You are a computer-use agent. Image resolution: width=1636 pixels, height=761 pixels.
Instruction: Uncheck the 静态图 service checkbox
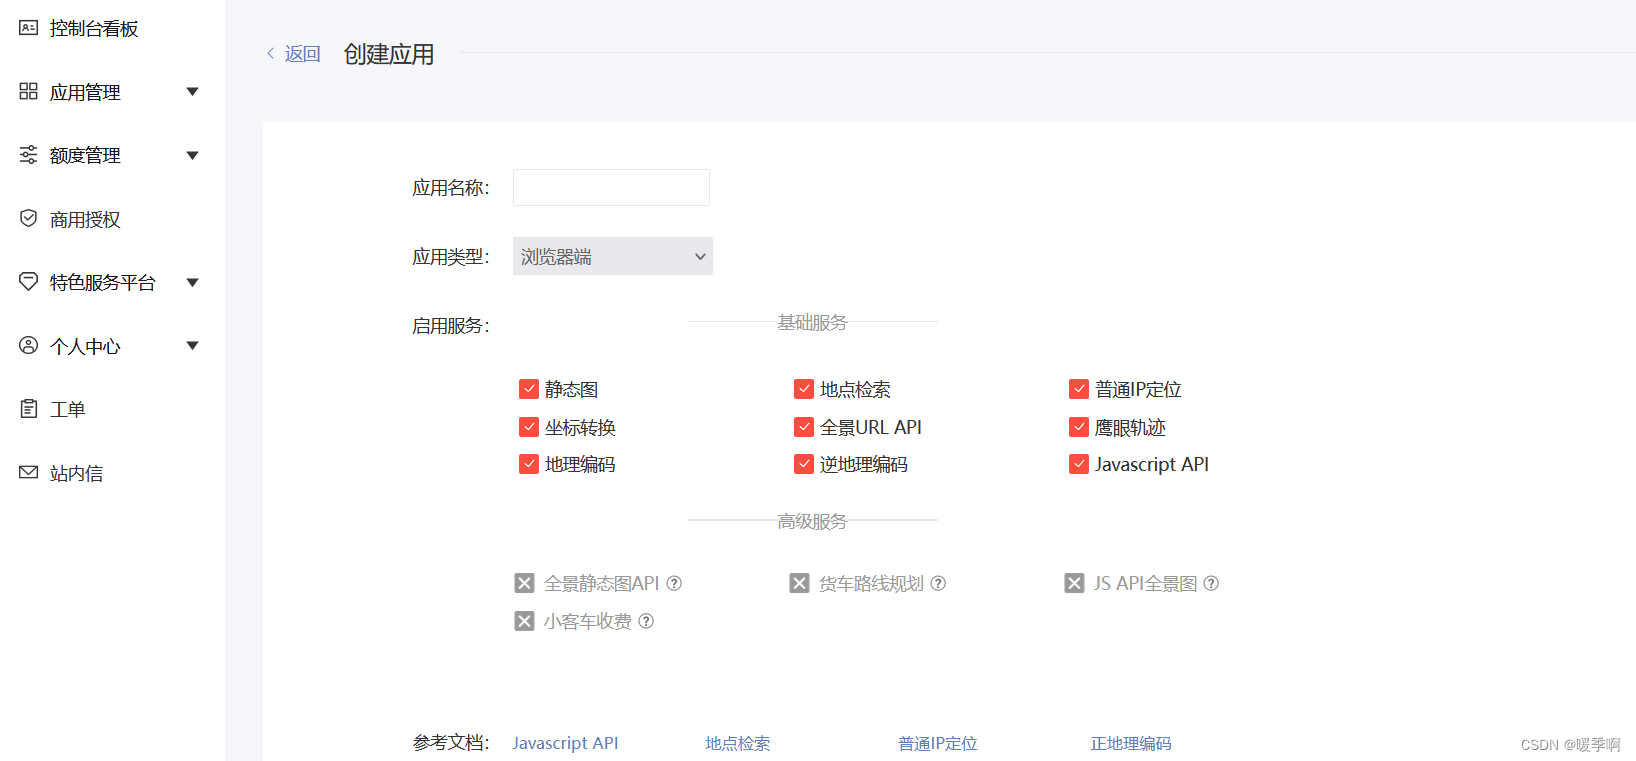pos(529,389)
